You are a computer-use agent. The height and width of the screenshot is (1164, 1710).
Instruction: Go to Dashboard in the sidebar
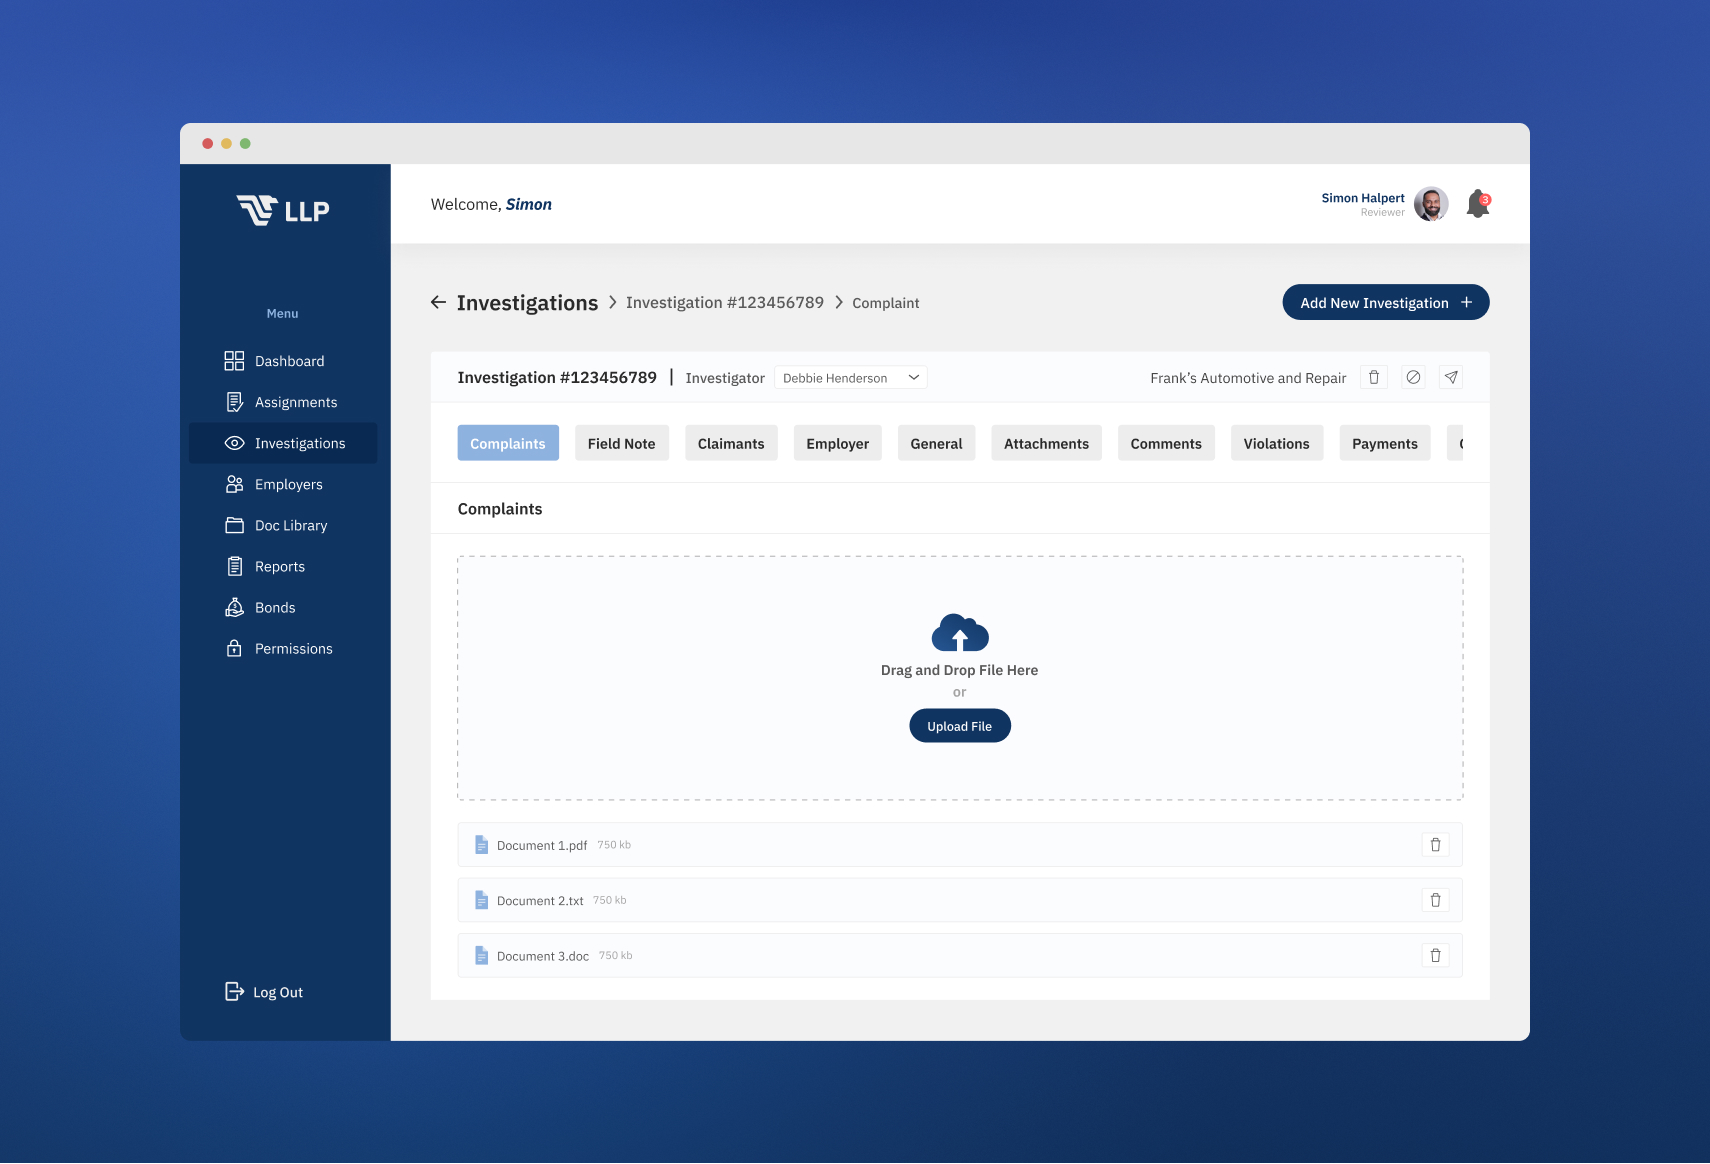[289, 361]
